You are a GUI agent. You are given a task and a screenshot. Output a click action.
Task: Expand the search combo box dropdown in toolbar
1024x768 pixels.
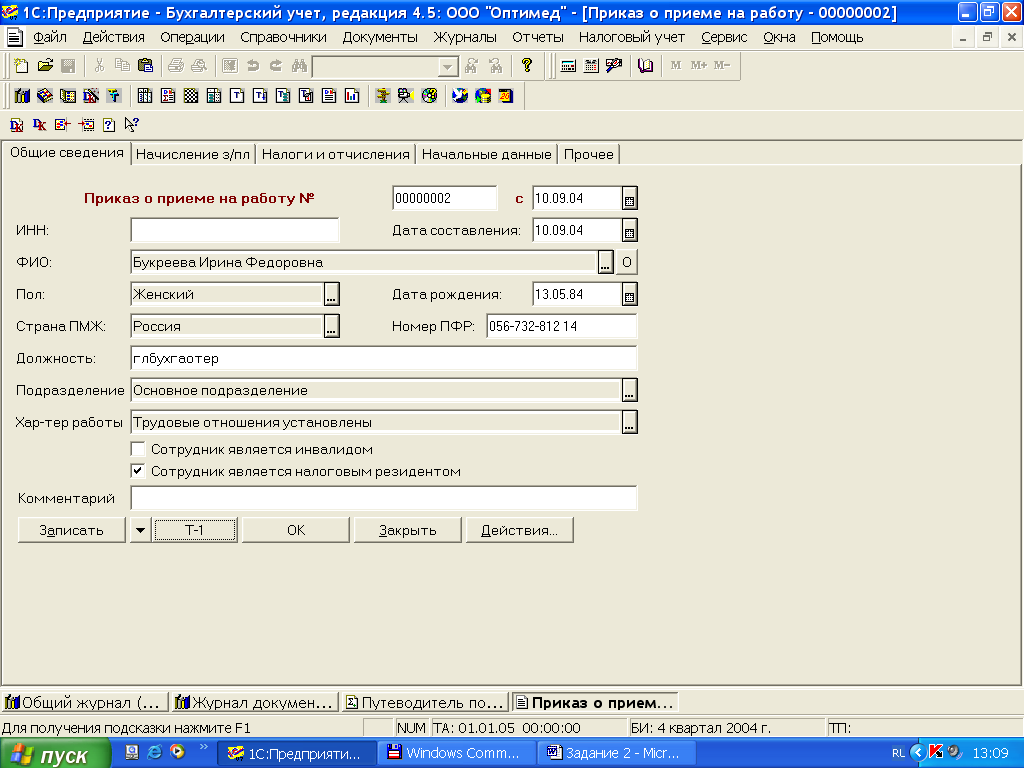[447, 67]
